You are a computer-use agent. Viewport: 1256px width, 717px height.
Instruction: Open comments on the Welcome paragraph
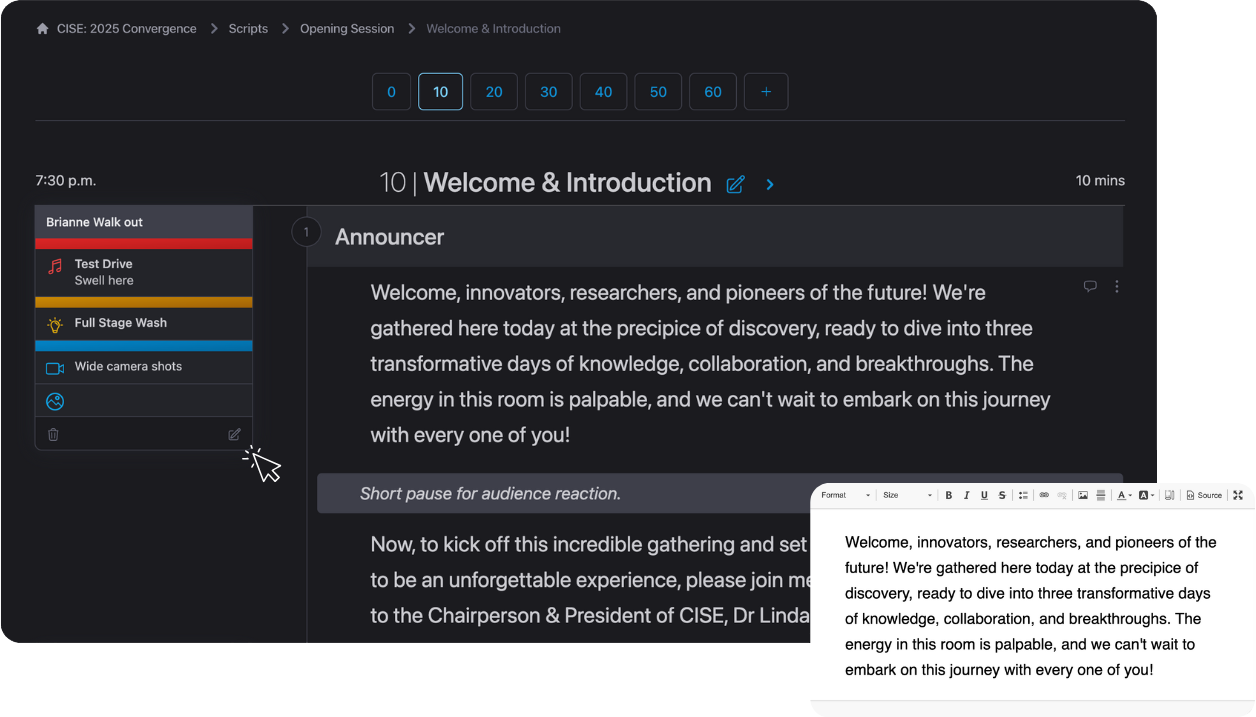[x=1090, y=286]
